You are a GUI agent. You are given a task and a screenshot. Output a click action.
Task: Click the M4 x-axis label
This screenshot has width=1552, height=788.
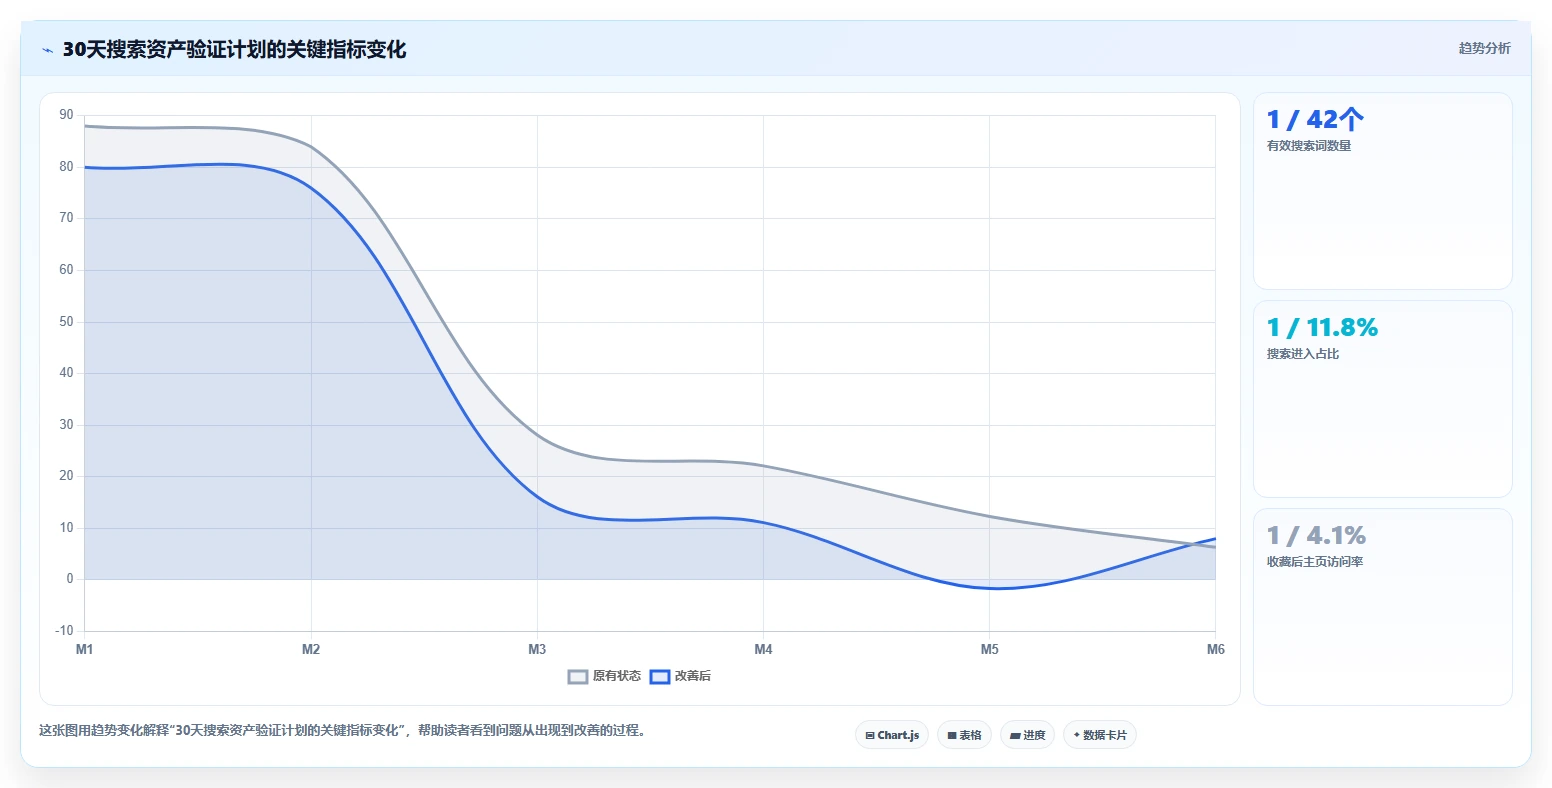point(763,649)
